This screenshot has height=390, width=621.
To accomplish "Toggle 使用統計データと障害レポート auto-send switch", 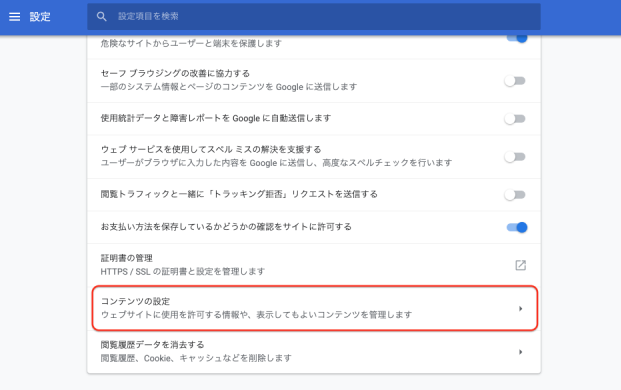I will [515, 119].
